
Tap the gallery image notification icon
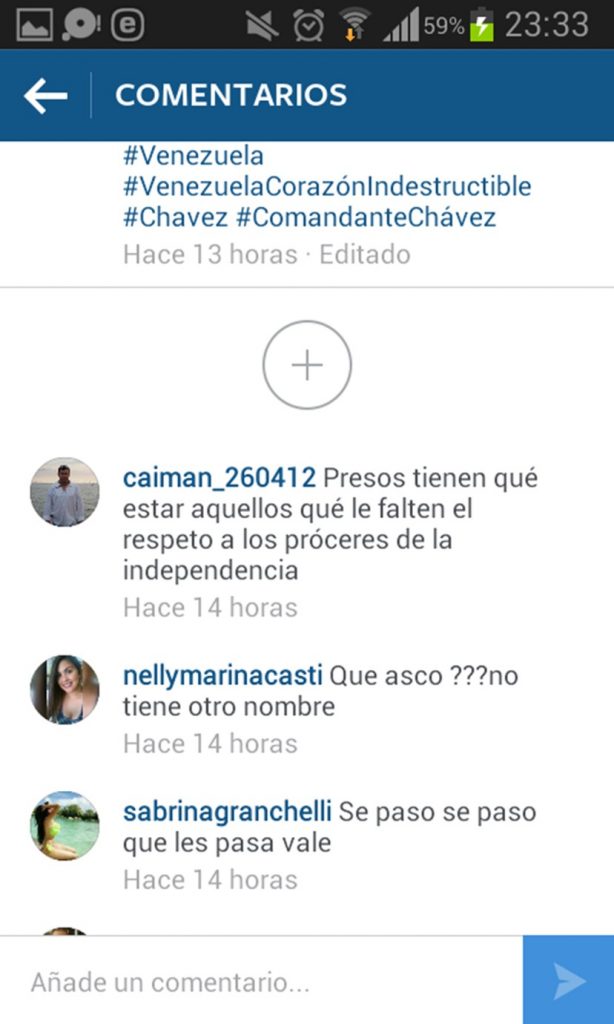[34, 25]
